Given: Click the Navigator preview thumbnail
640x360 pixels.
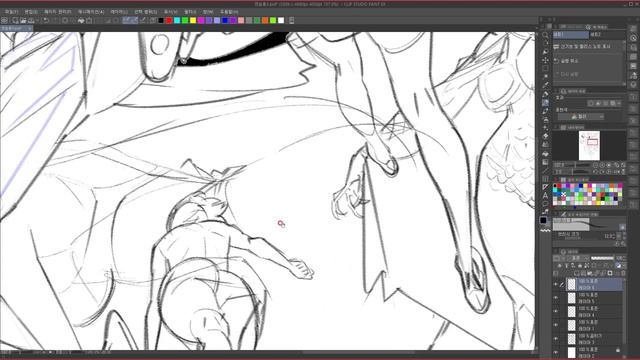Looking at the screenshot, I should (589, 145).
